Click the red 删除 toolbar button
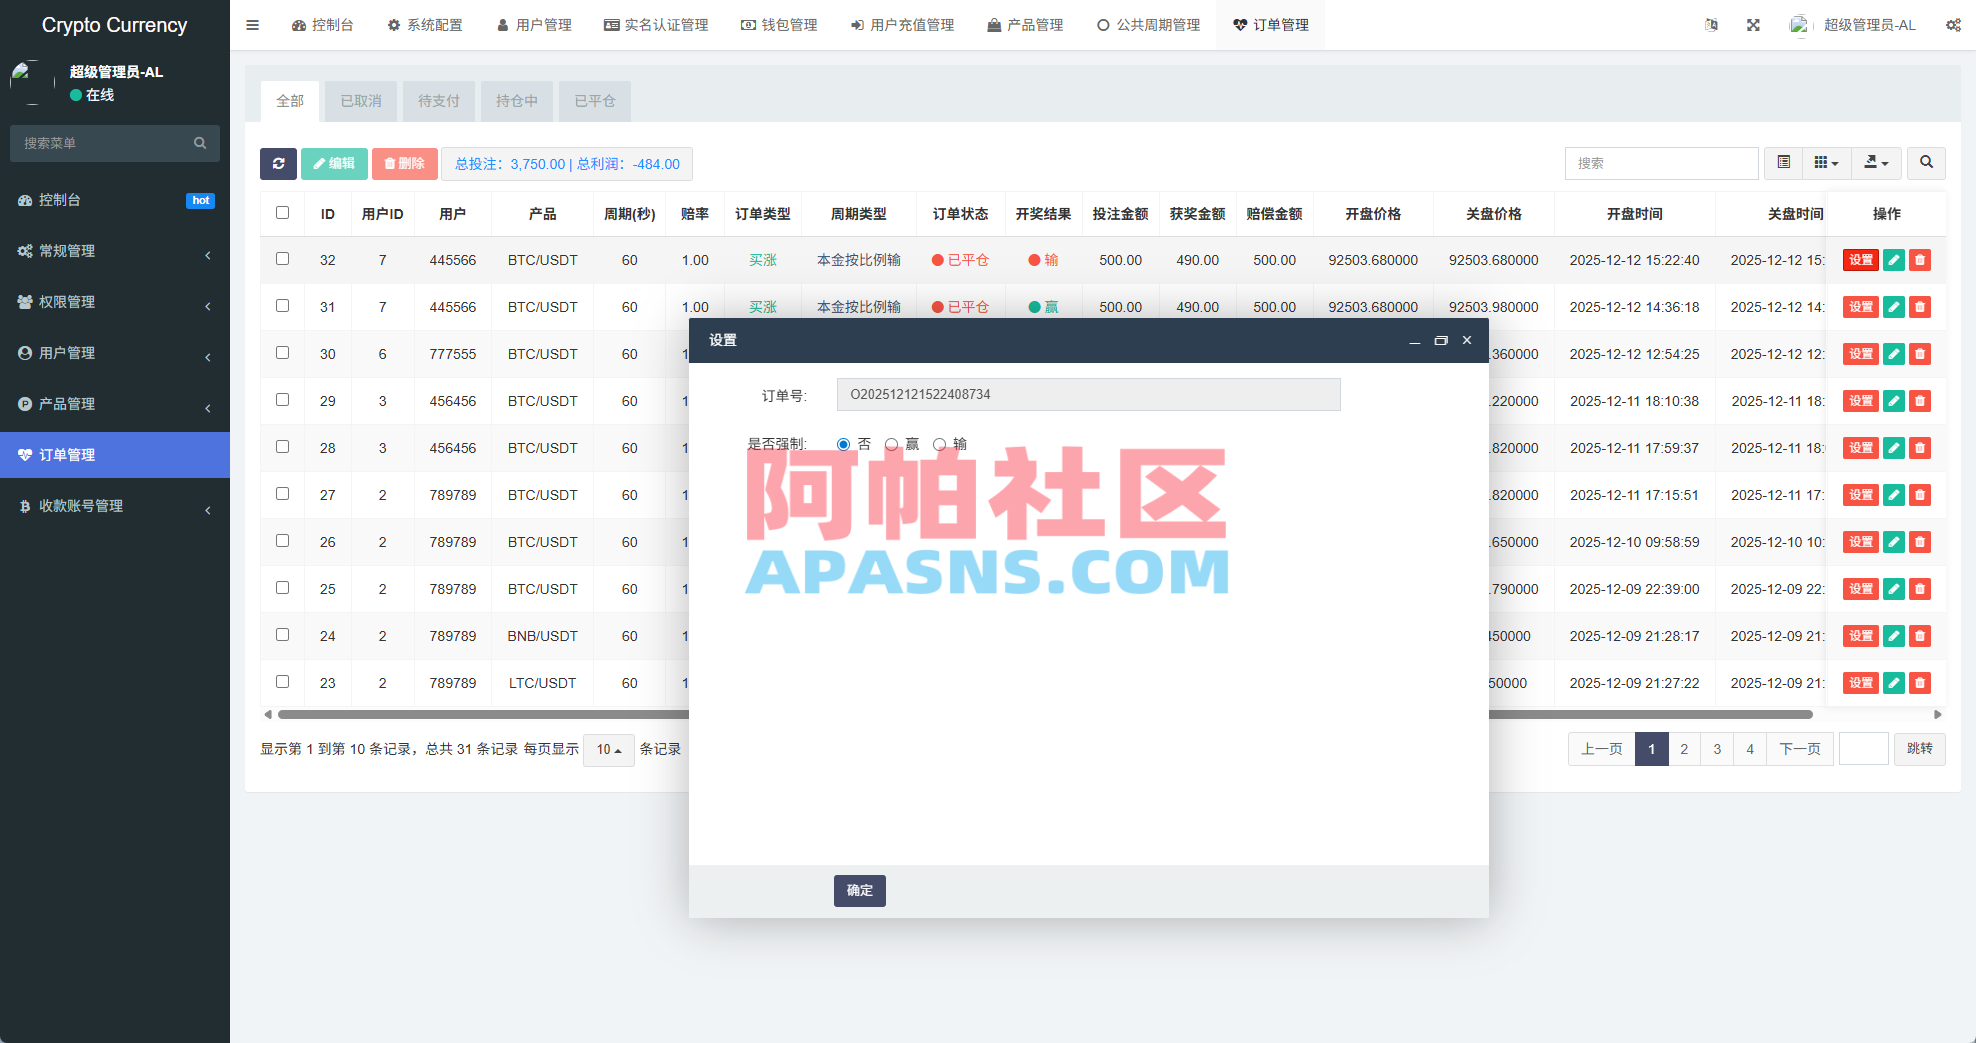 [404, 164]
